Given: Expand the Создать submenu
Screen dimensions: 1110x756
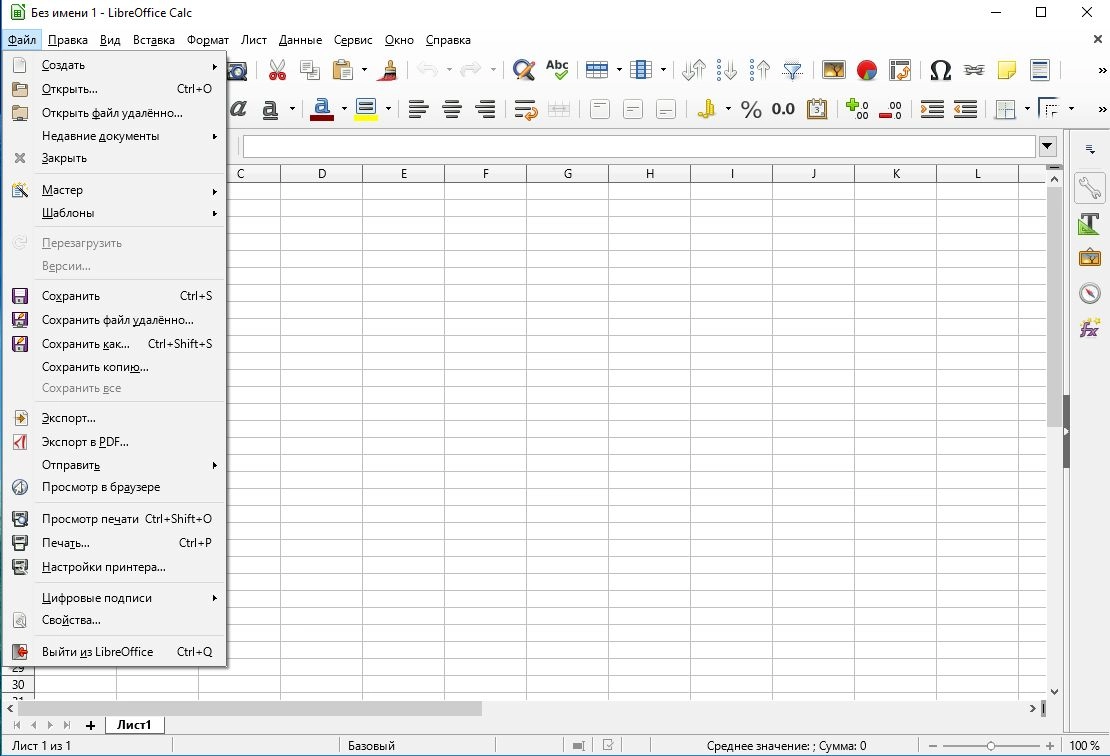Looking at the screenshot, I should 115,65.
